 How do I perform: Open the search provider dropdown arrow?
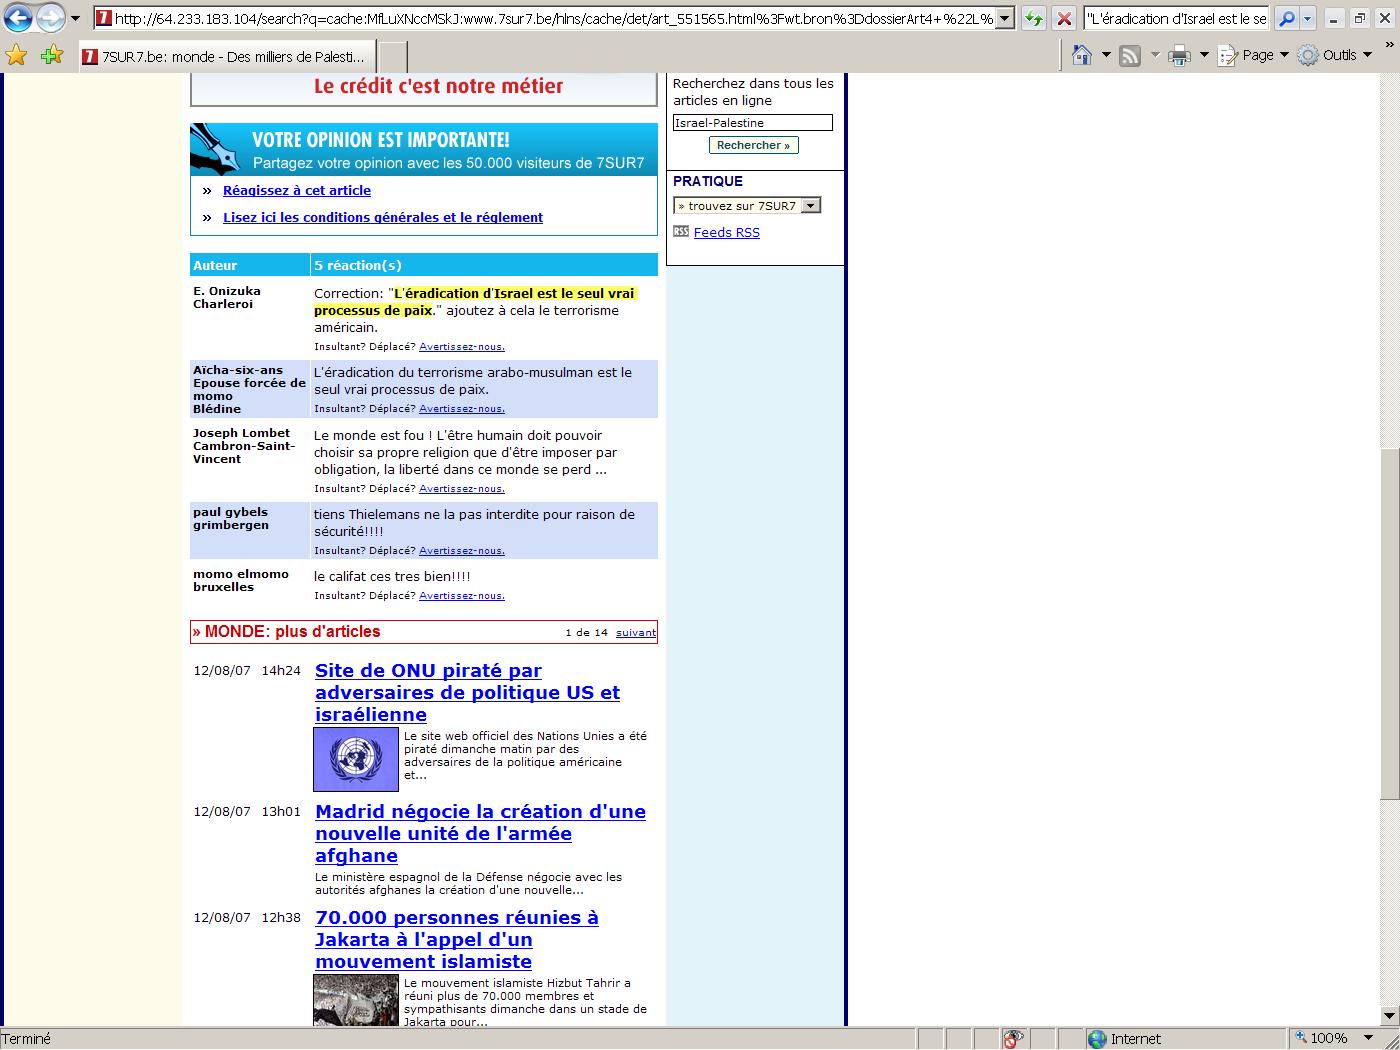[x=1307, y=18]
